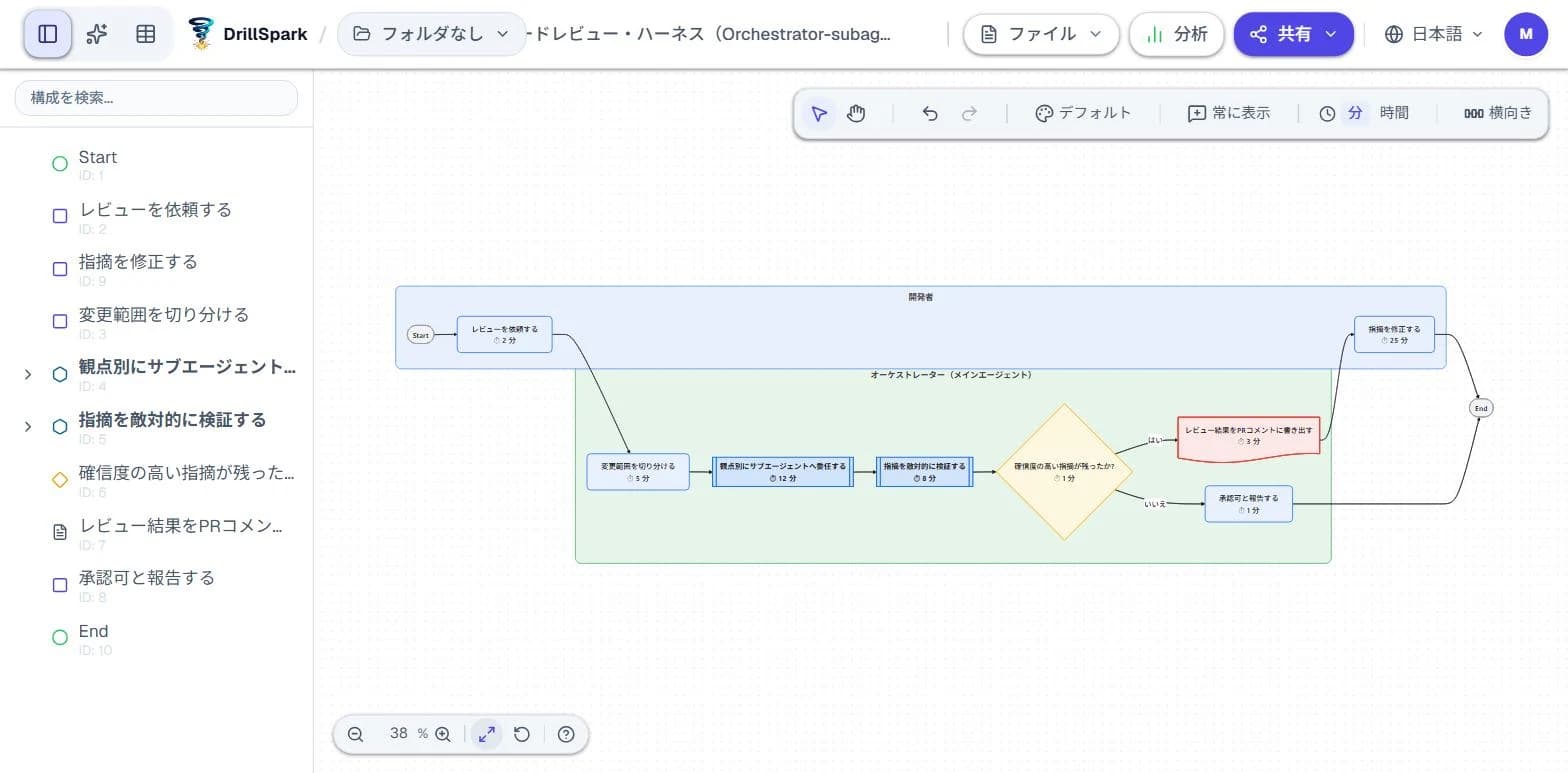1568x773 pixels.
Task: Open the ファイル dropdown menu
Action: pos(1041,34)
